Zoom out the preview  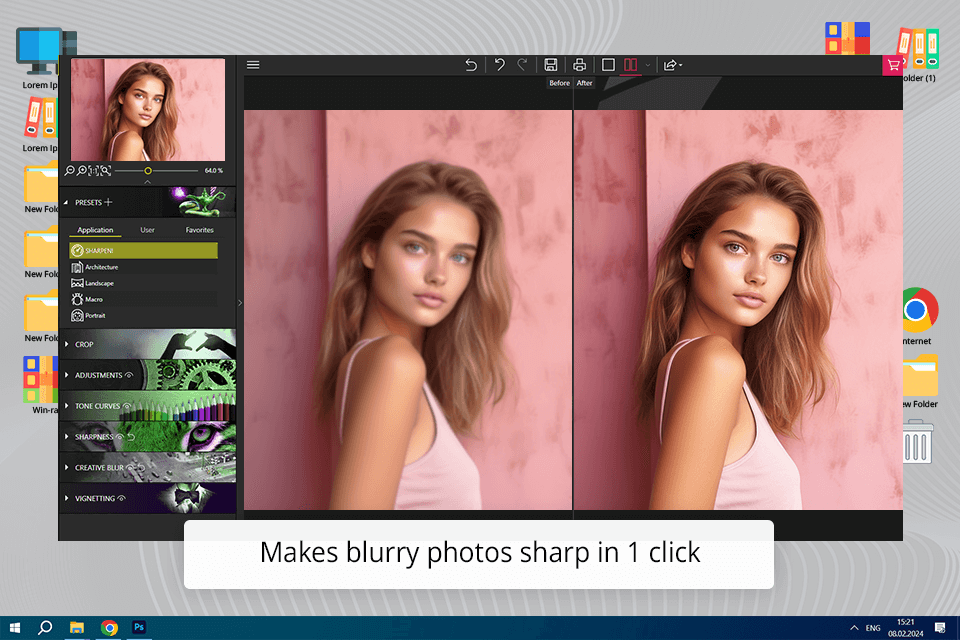point(70,171)
